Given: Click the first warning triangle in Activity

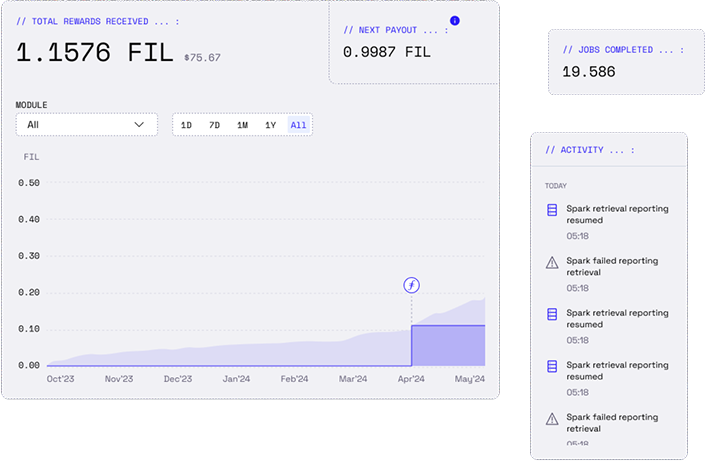Looking at the screenshot, I should click(x=551, y=262).
